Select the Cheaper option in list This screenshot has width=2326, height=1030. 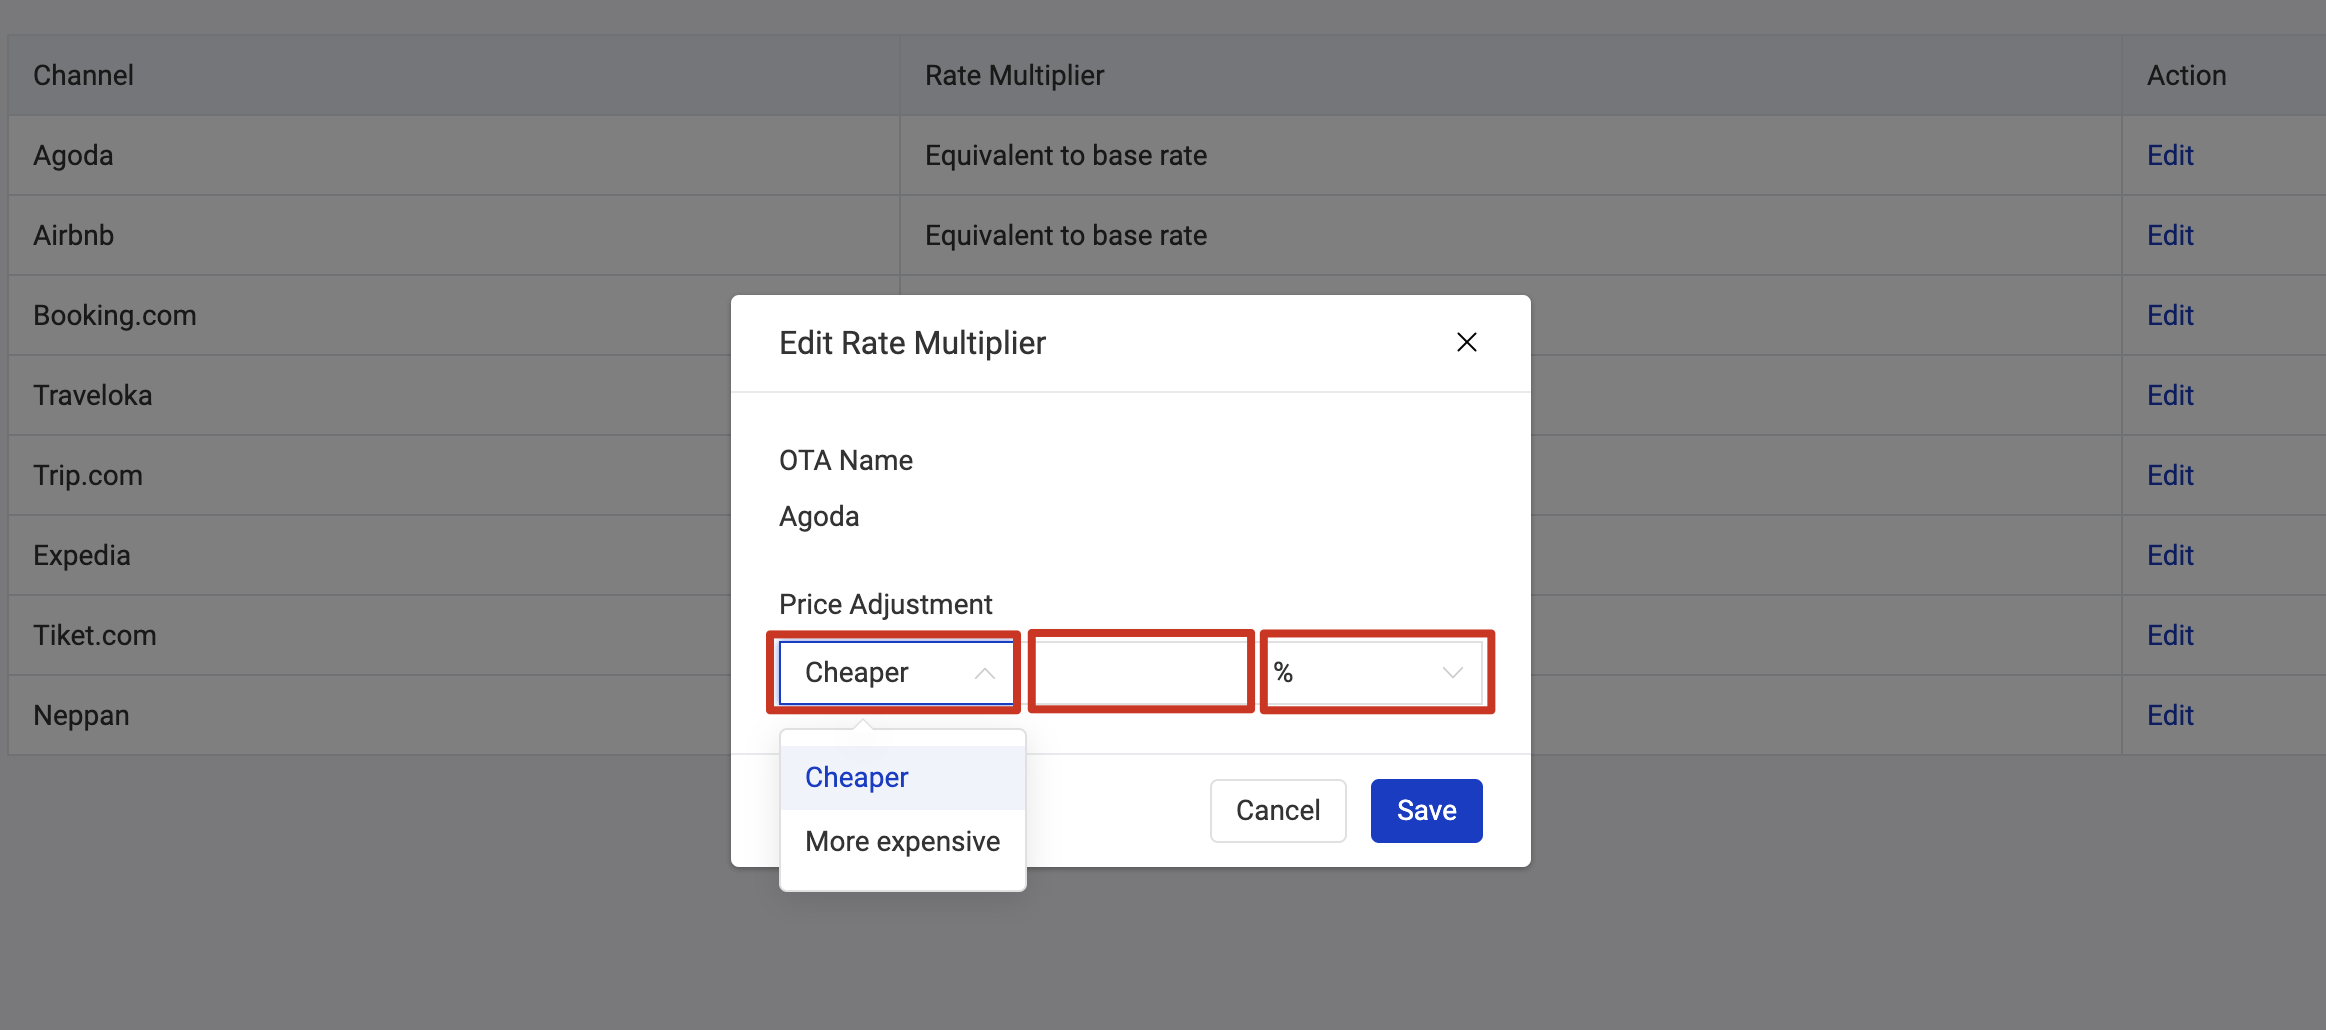point(857,777)
